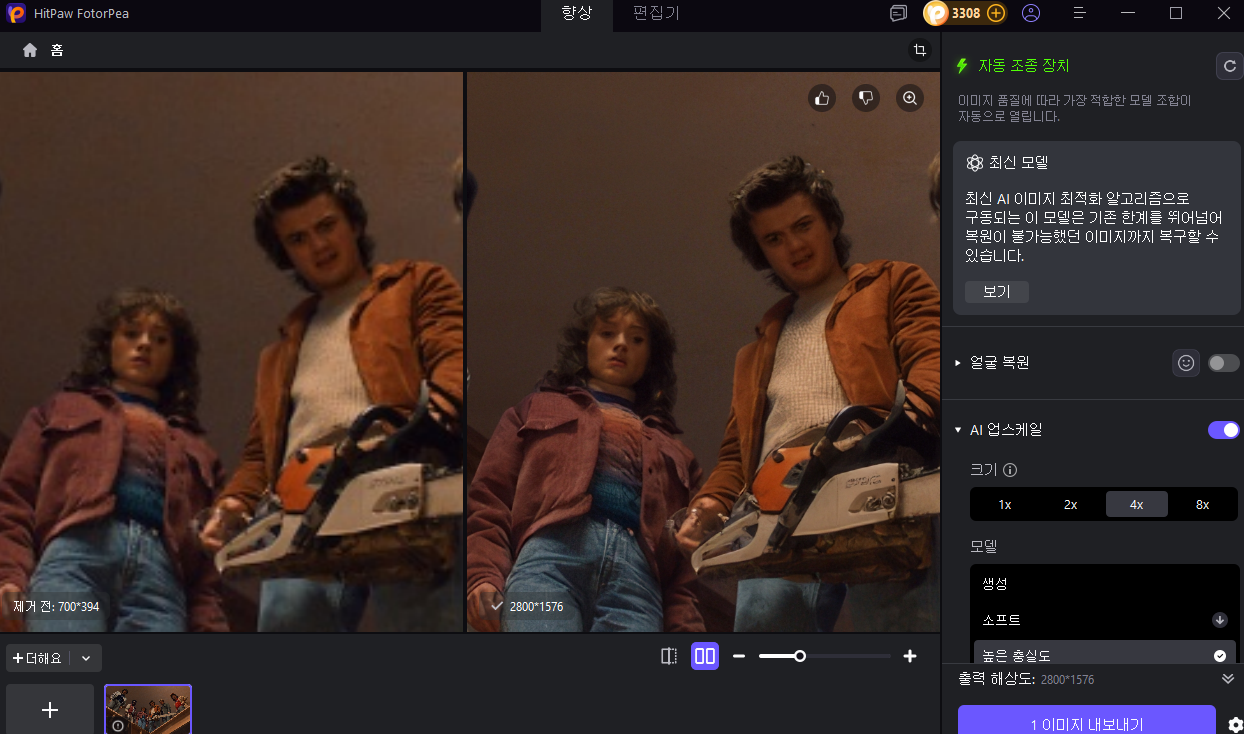
Task: Choose the Soft model option
Action: [x=1105, y=620]
